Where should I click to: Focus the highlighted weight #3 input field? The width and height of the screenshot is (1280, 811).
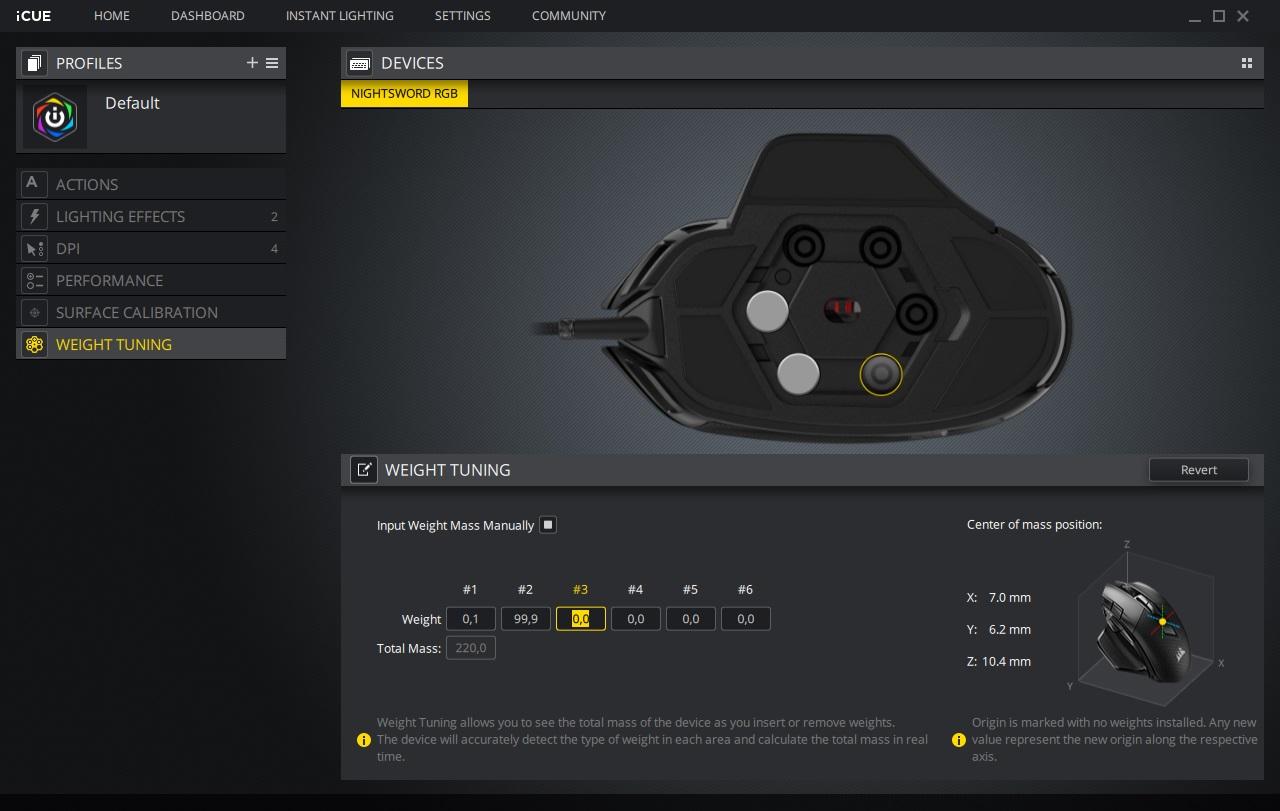(x=581, y=619)
